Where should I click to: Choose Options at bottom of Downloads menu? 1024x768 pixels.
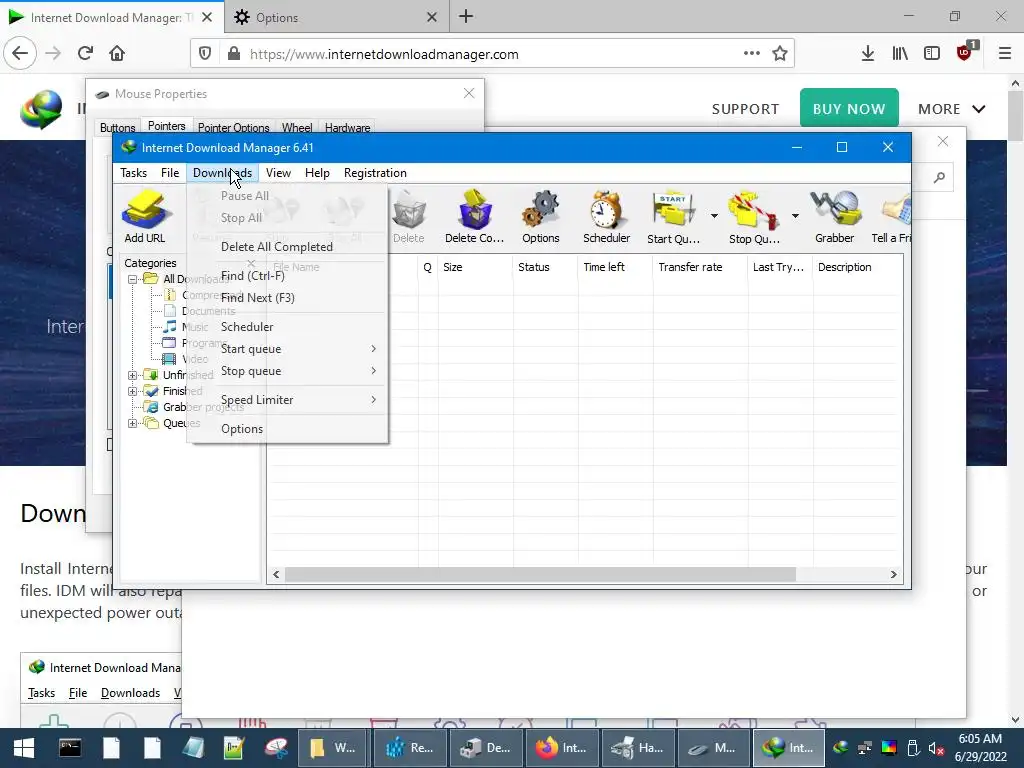click(287, 428)
